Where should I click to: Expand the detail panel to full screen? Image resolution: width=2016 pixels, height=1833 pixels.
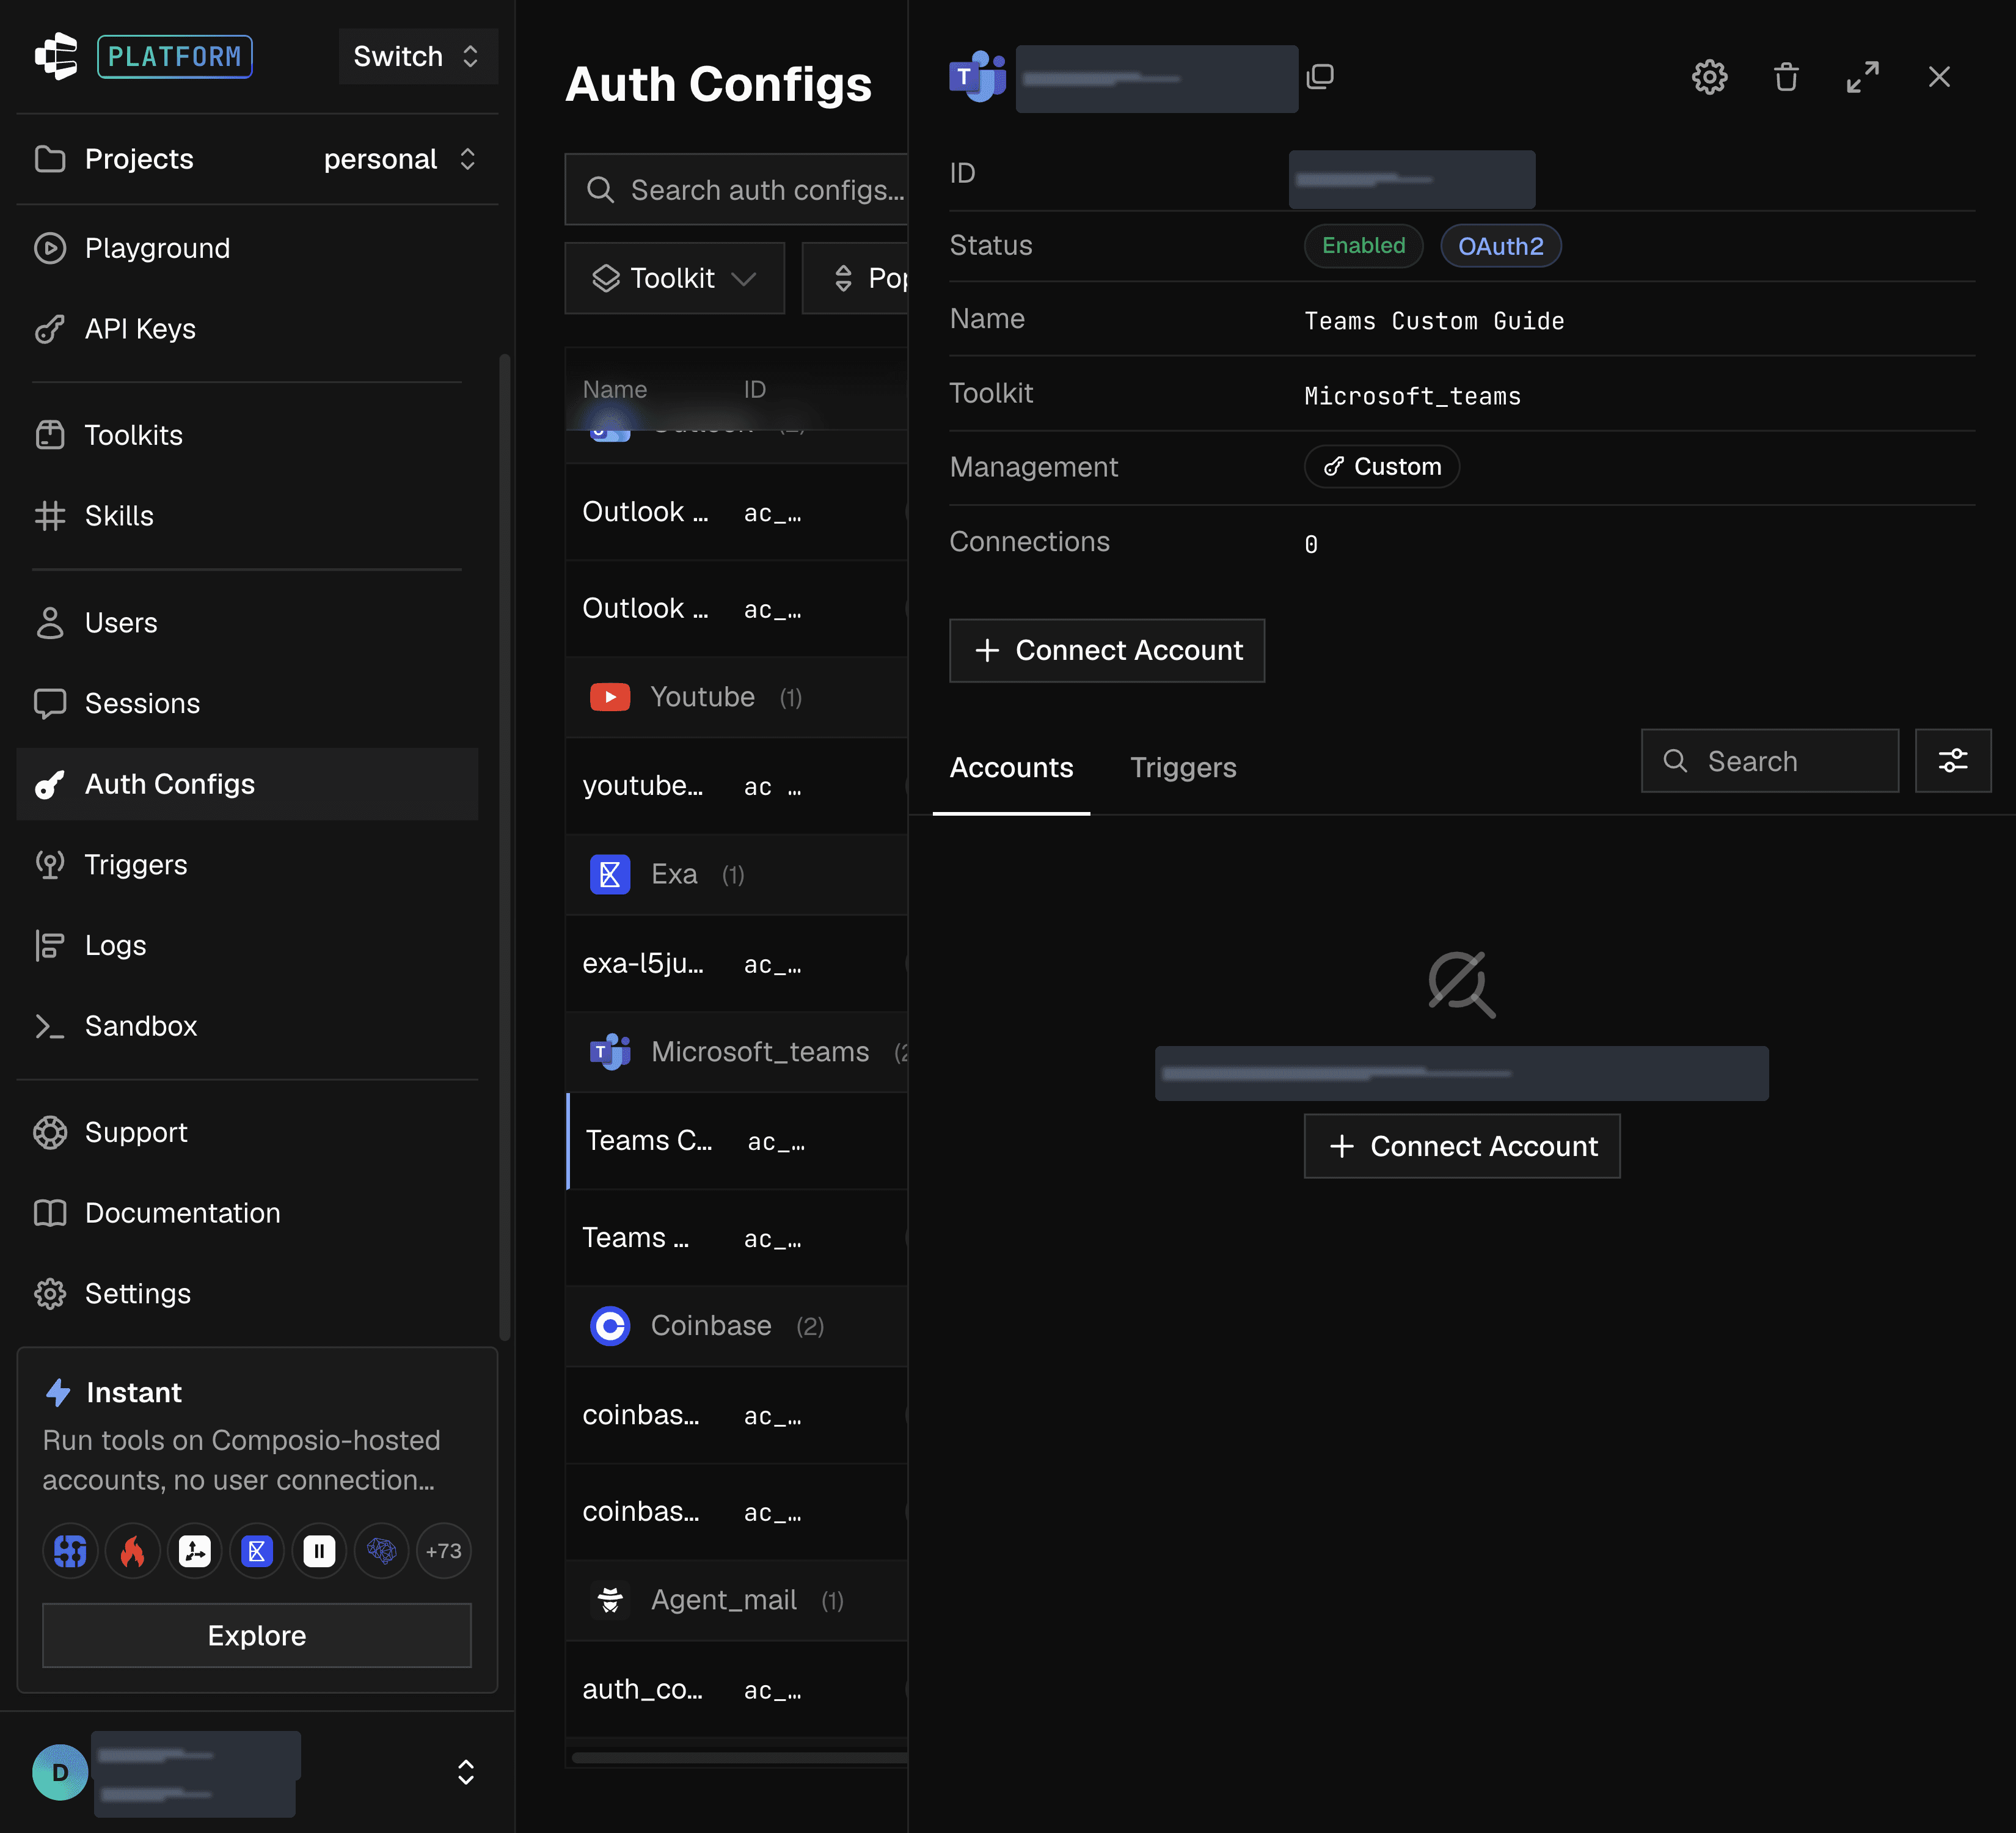(1862, 77)
